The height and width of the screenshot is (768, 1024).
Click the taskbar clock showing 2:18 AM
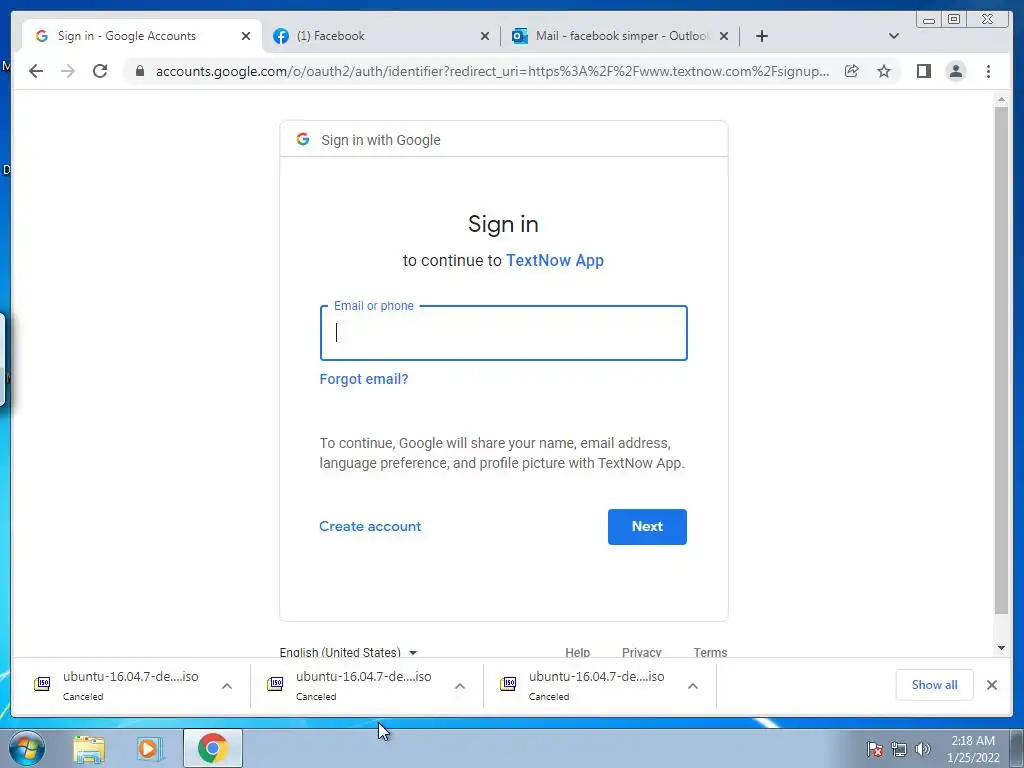pos(973,749)
